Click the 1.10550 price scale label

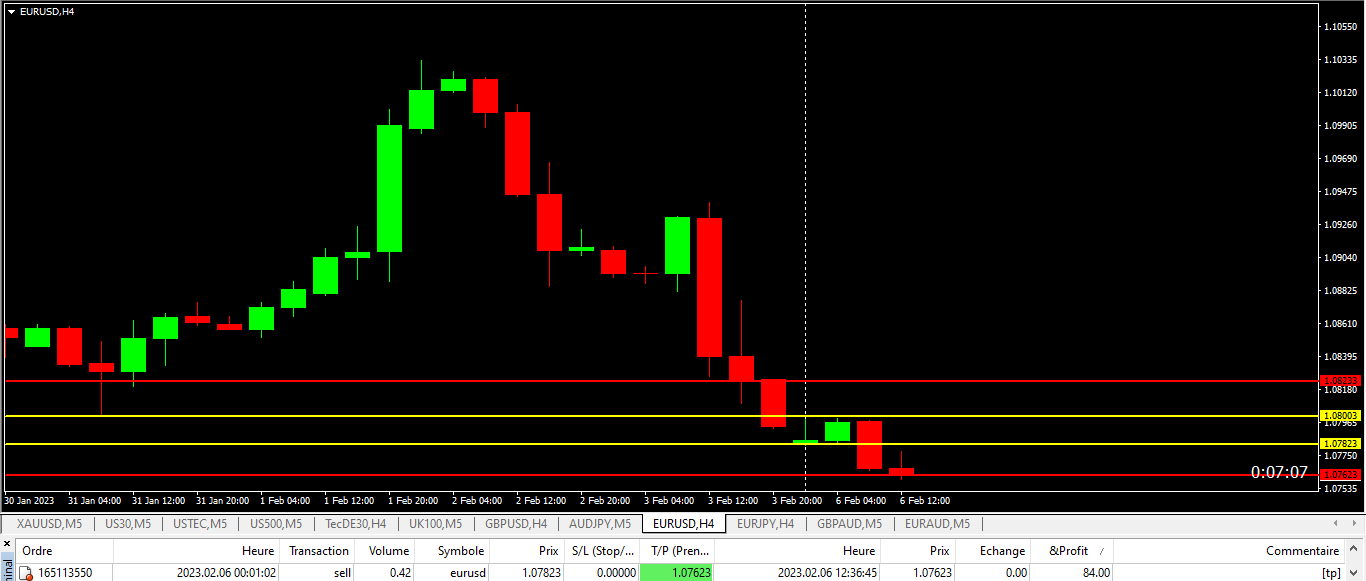click(x=1340, y=26)
